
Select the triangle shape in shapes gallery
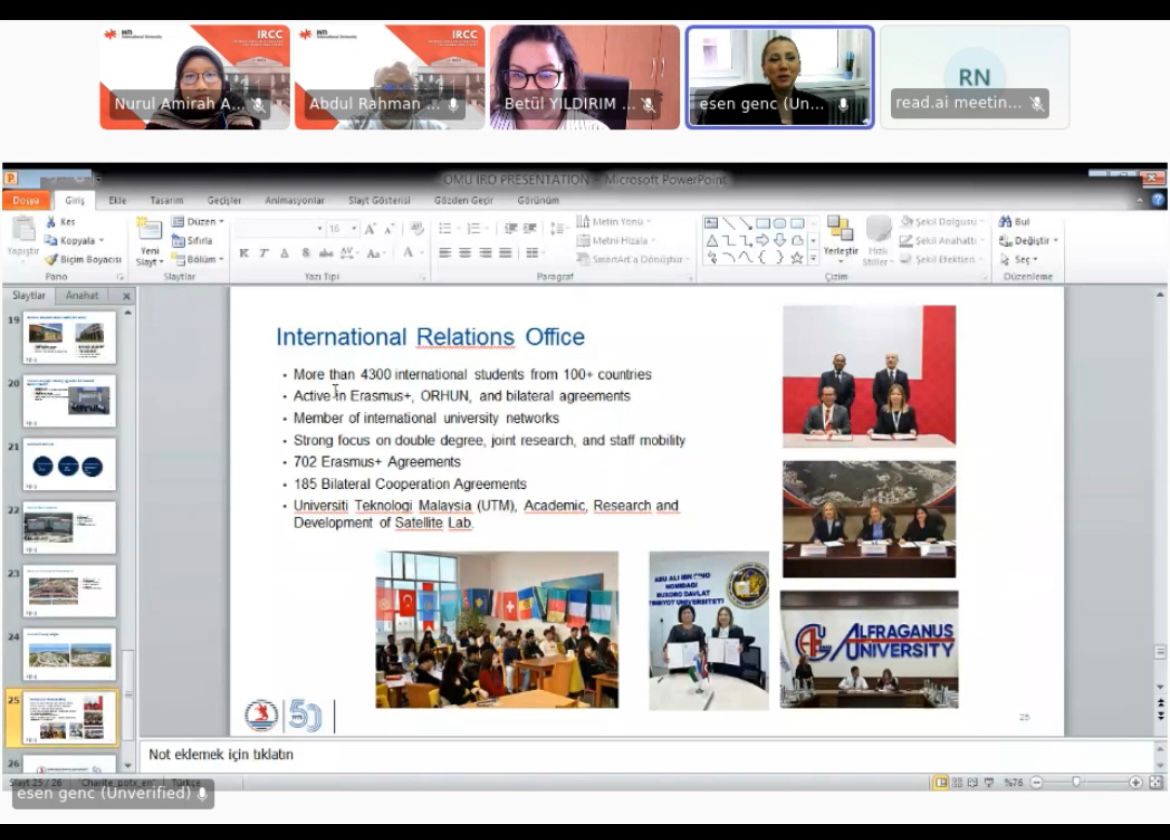pyautogui.click(x=712, y=240)
